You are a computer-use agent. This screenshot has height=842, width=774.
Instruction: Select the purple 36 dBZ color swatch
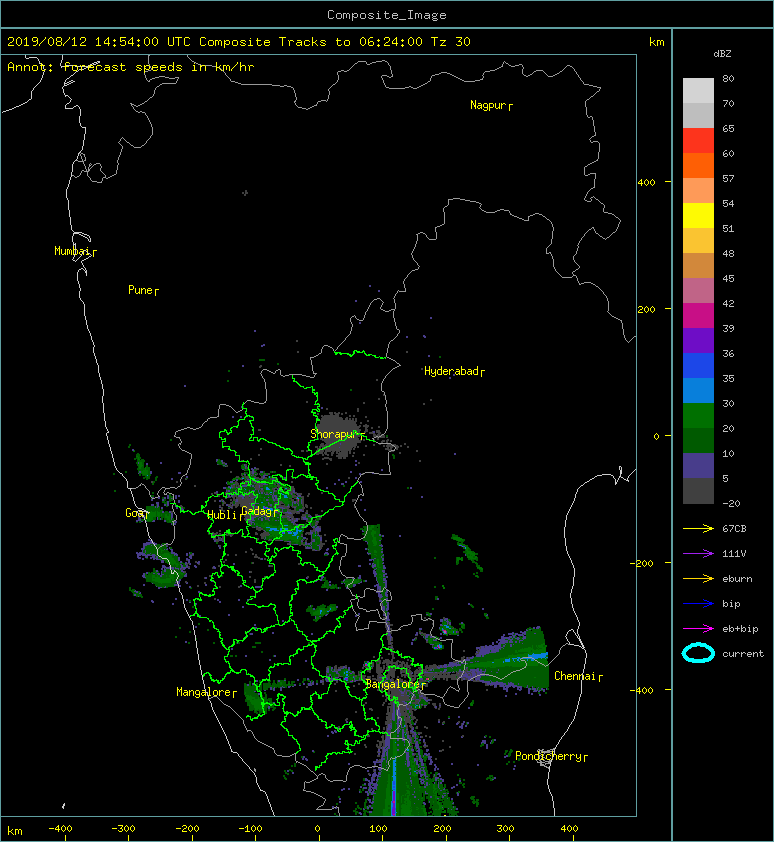tap(698, 340)
